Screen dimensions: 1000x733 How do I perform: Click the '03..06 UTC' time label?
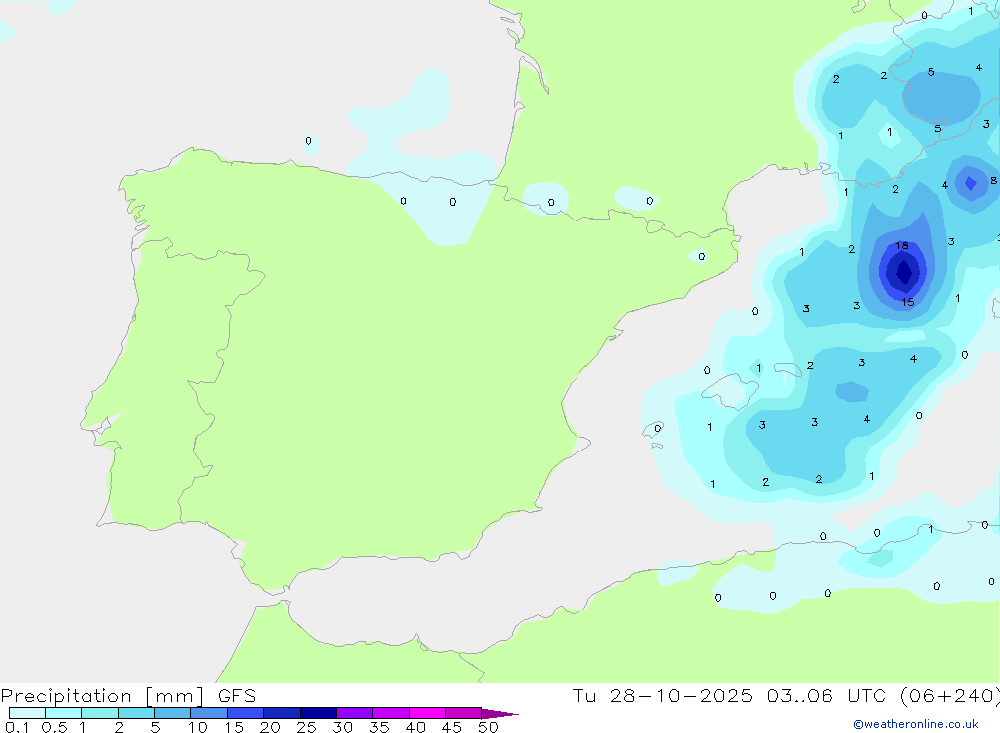(x=826, y=695)
